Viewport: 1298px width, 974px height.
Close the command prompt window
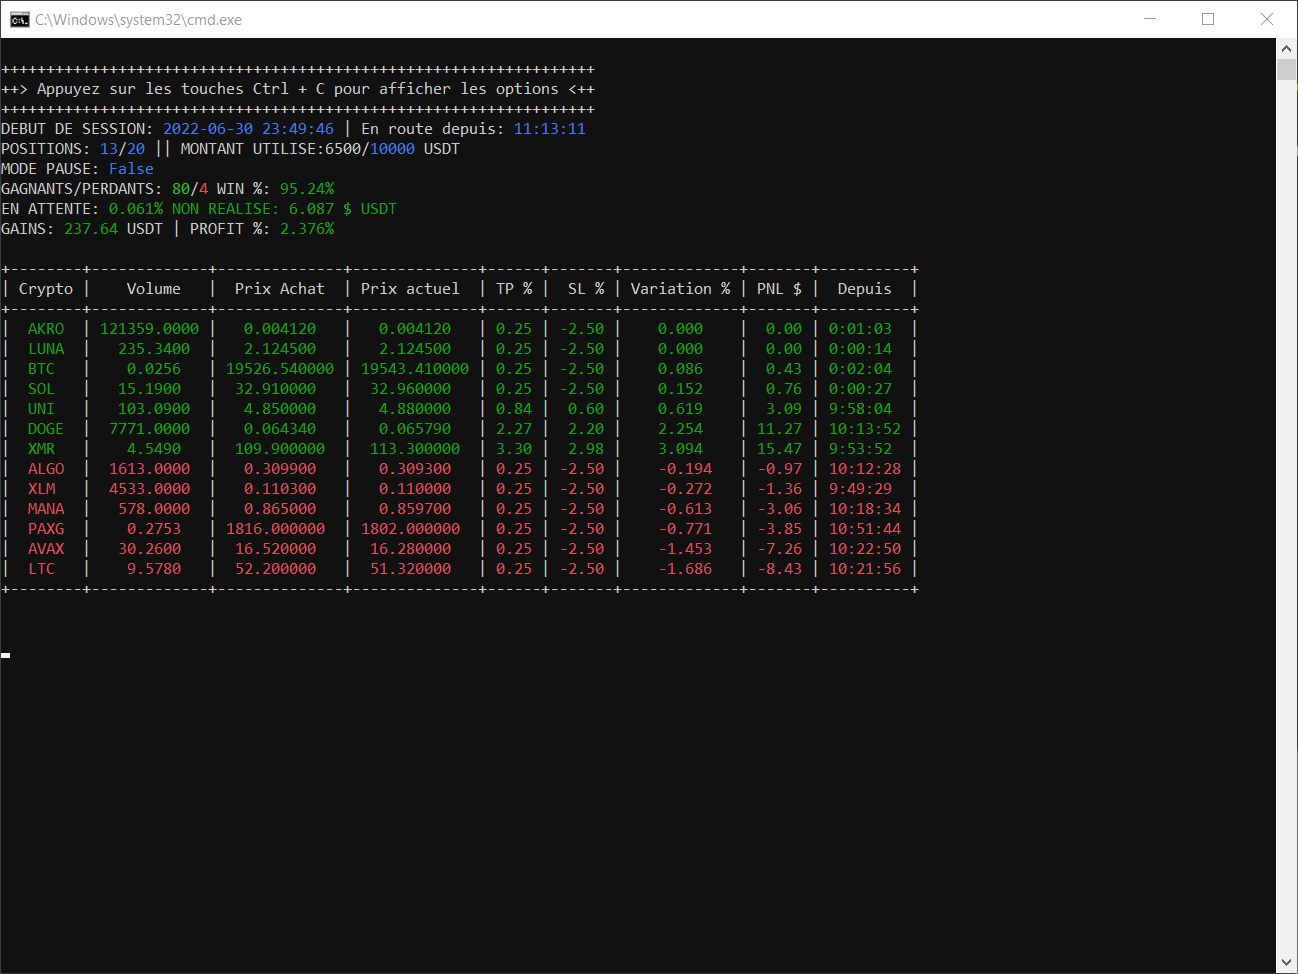pyautogui.click(x=1267, y=19)
